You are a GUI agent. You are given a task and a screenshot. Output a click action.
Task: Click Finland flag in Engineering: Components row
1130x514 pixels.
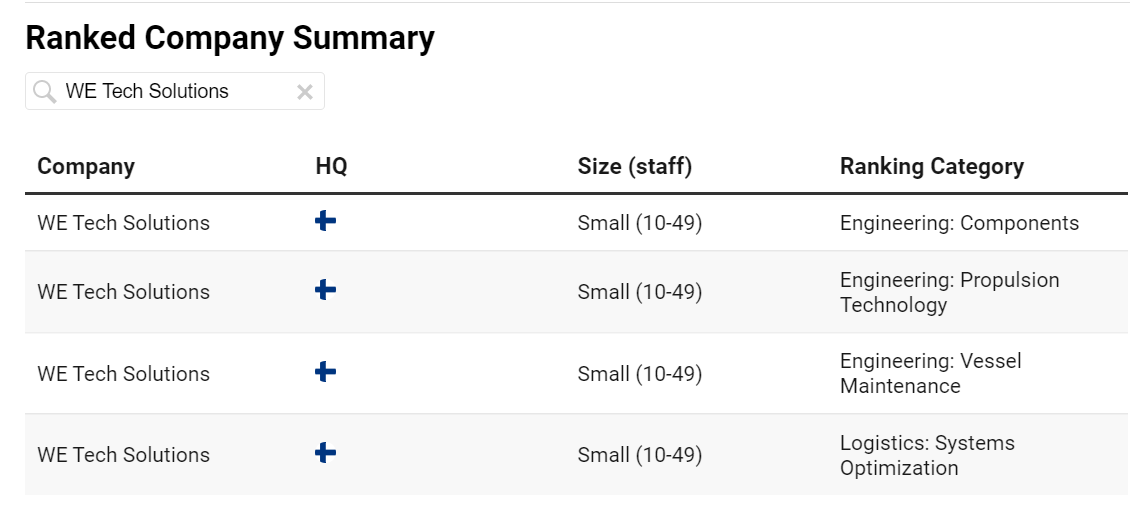point(326,221)
